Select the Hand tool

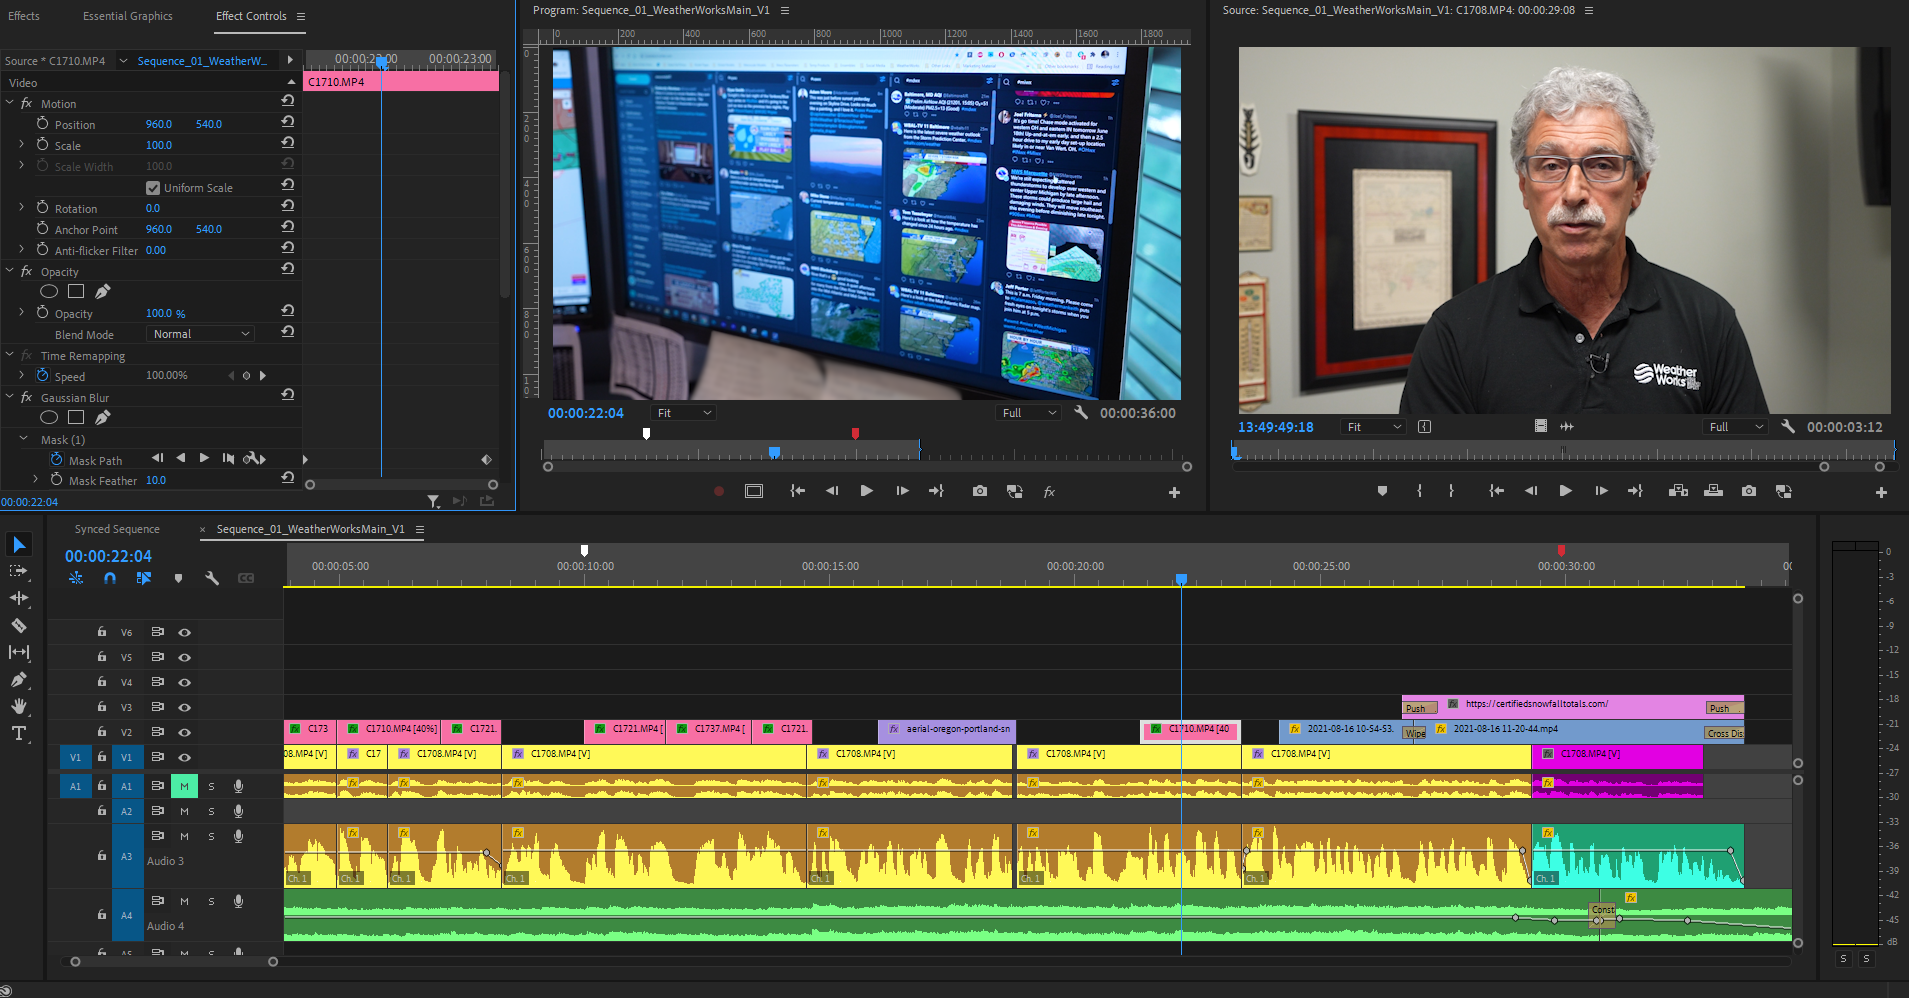coord(19,706)
